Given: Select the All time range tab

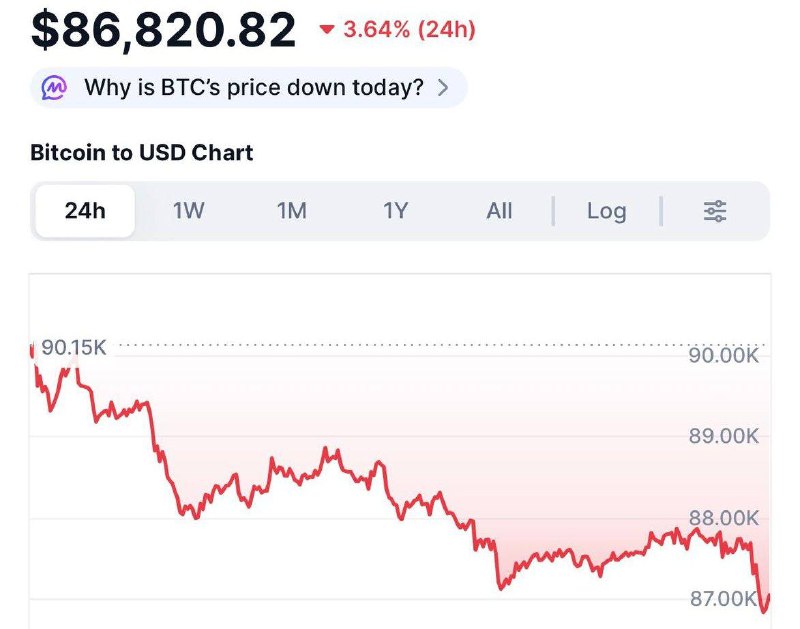Looking at the screenshot, I should 499,211.
